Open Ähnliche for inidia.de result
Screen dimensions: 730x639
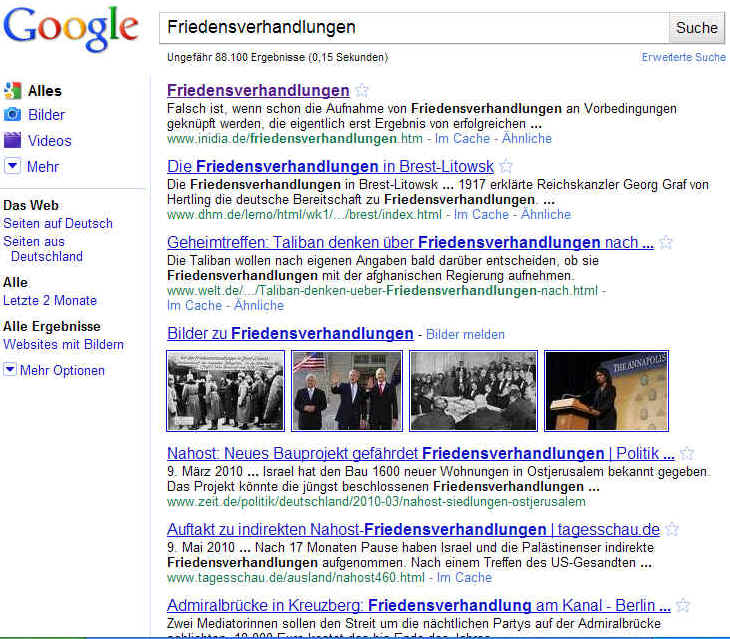coord(527,138)
